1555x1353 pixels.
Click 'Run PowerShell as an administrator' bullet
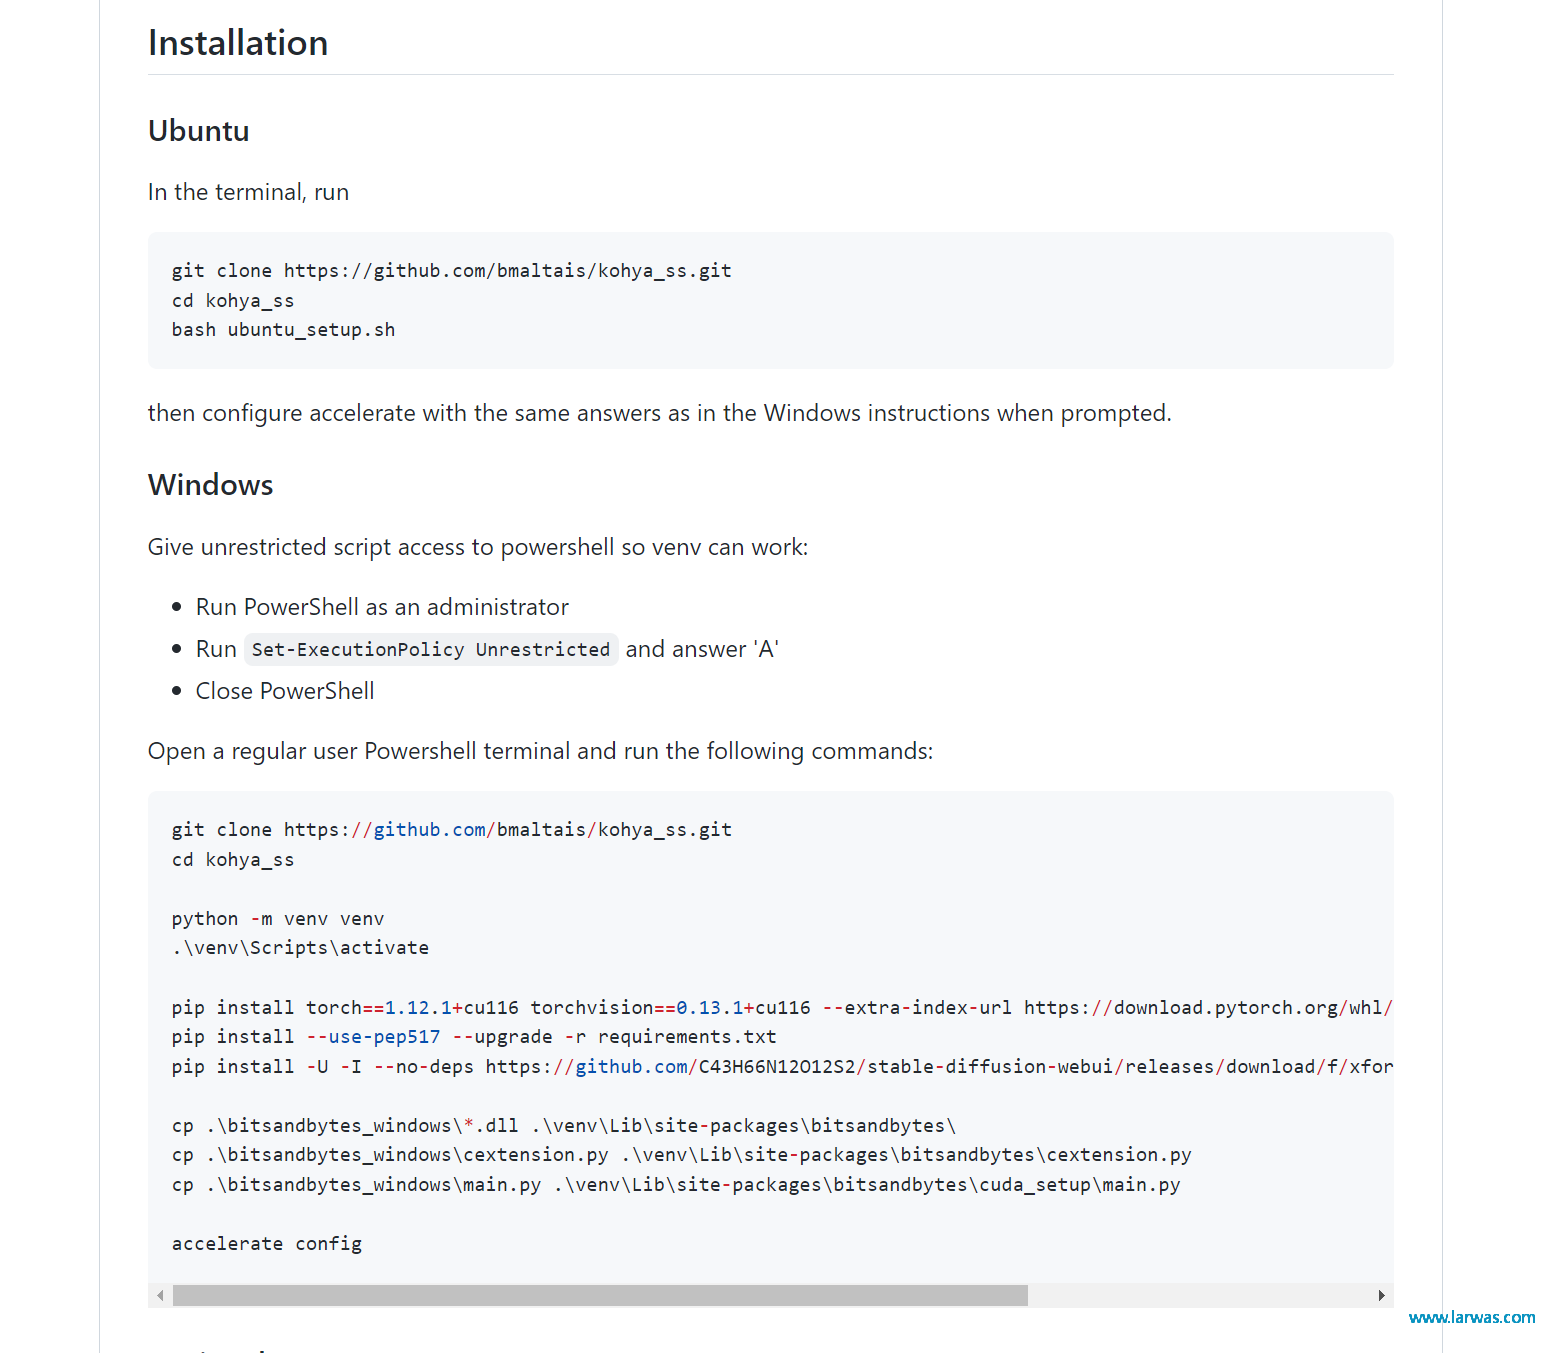tap(382, 607)
